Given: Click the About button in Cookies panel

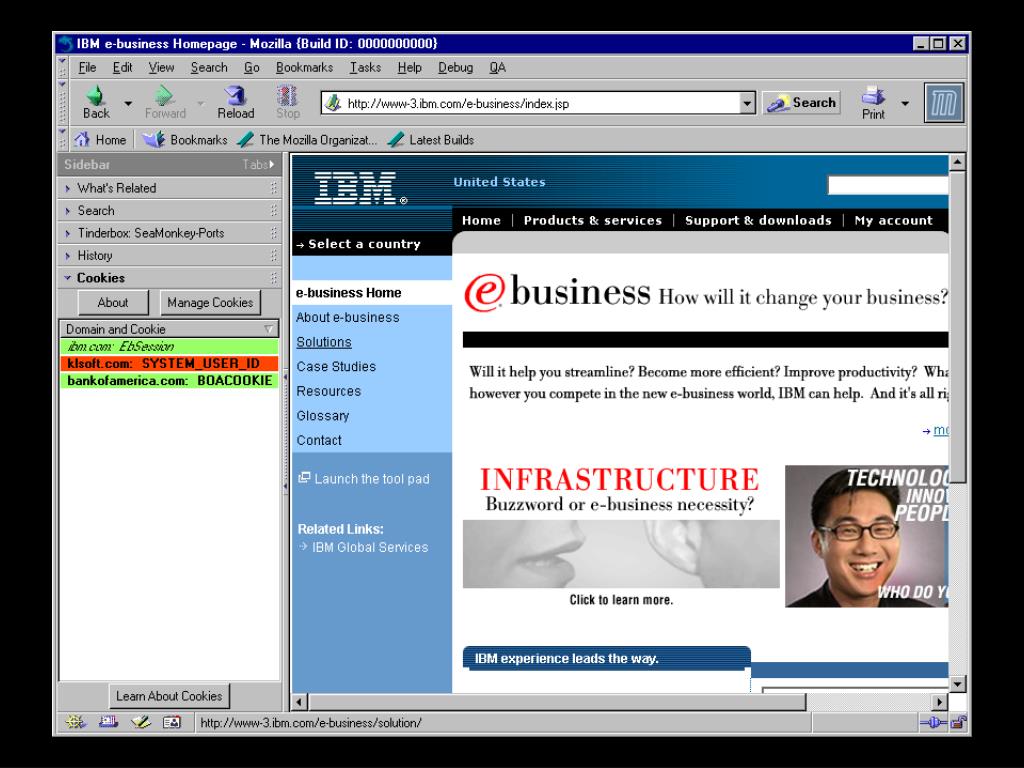Looking at the screenshot, I should click(113, 302).
